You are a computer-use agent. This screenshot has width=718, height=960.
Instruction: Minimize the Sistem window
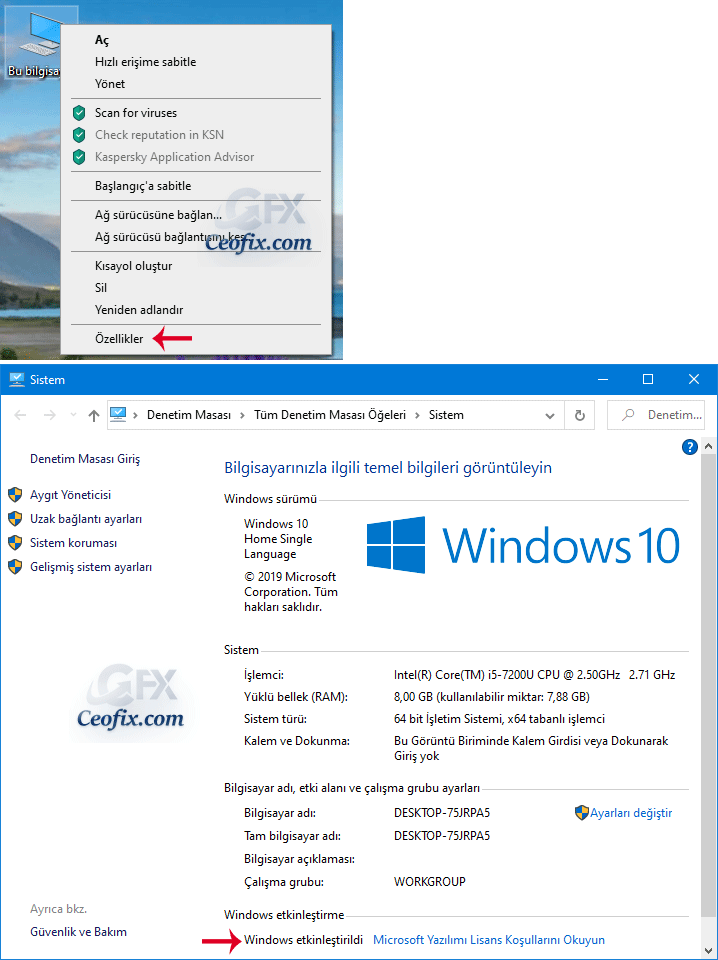tap(603, 380)
